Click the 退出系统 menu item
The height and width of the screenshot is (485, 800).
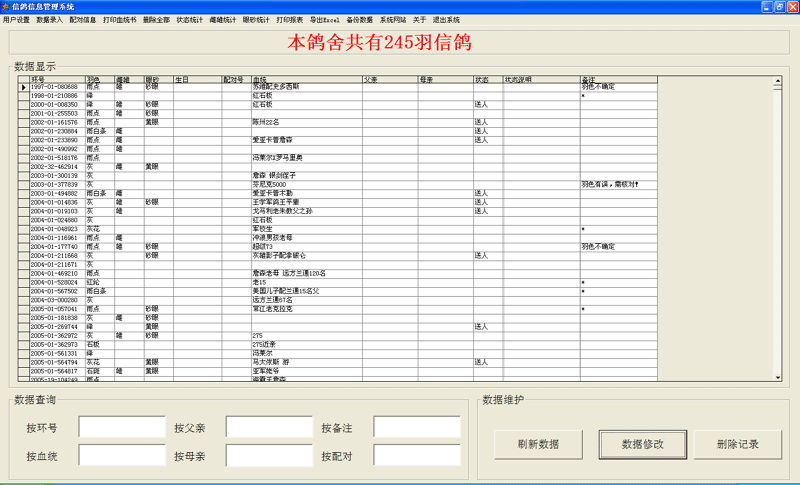tap(446, 20)
